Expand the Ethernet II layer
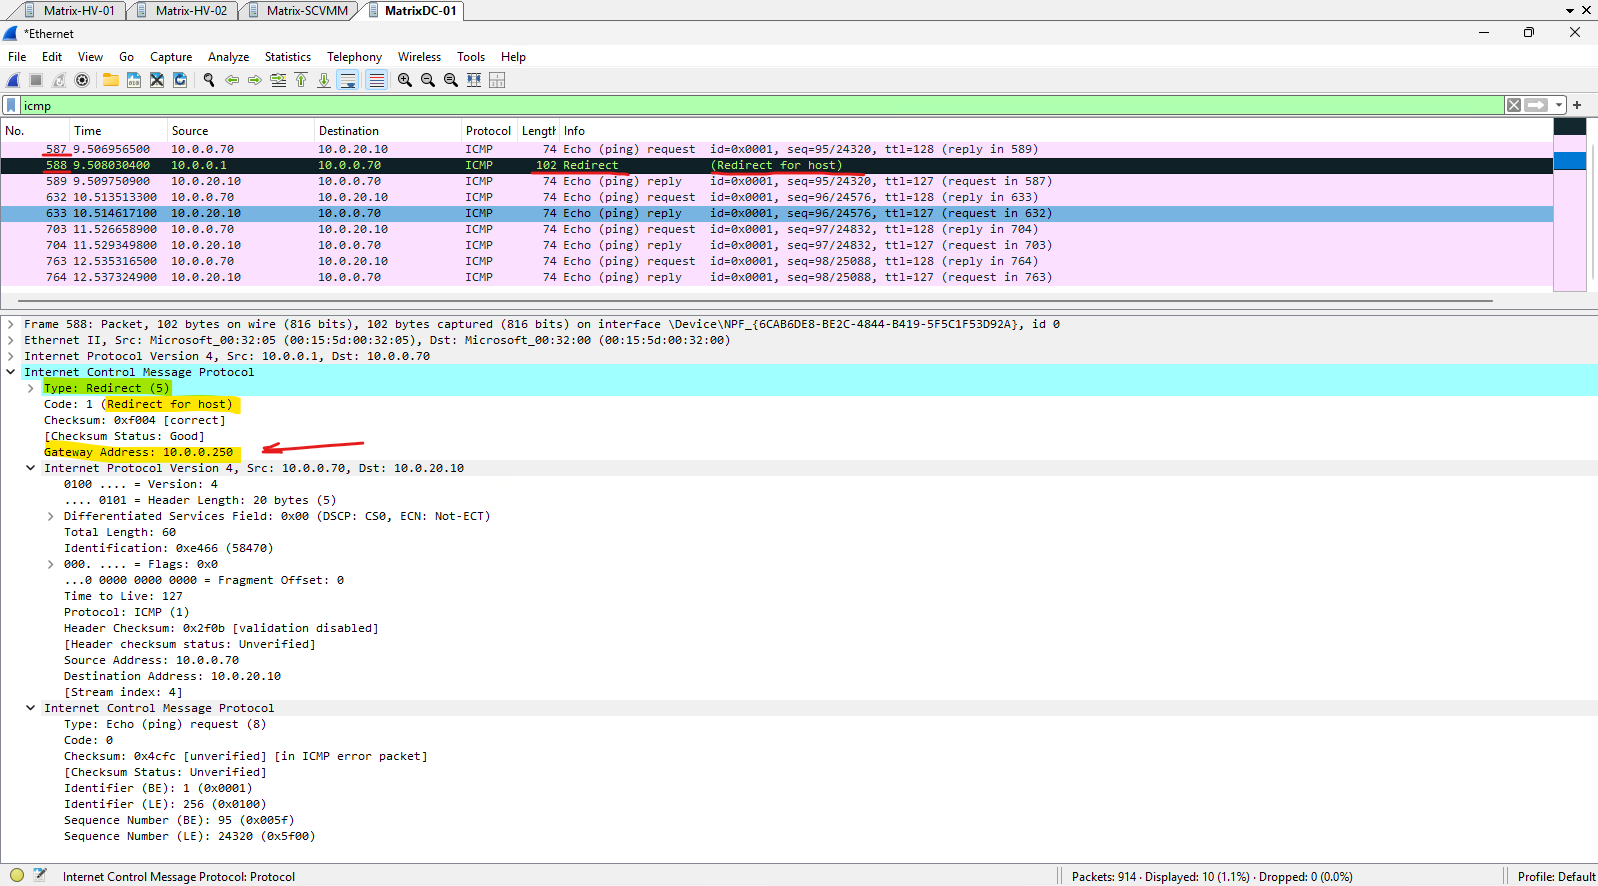 [x=11, y=340]
